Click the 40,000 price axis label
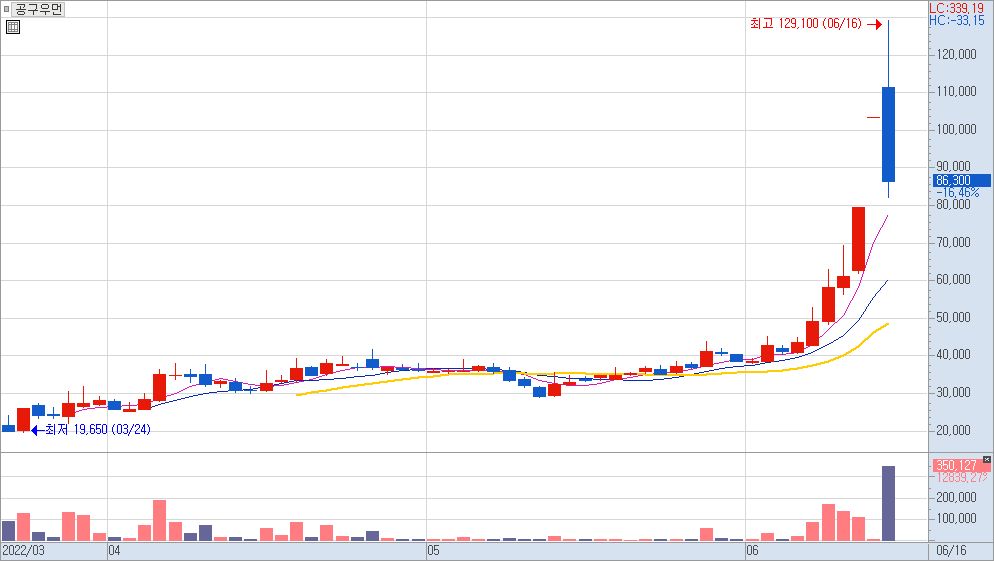This screenshot has height=561, width=994. coord(953,354)
